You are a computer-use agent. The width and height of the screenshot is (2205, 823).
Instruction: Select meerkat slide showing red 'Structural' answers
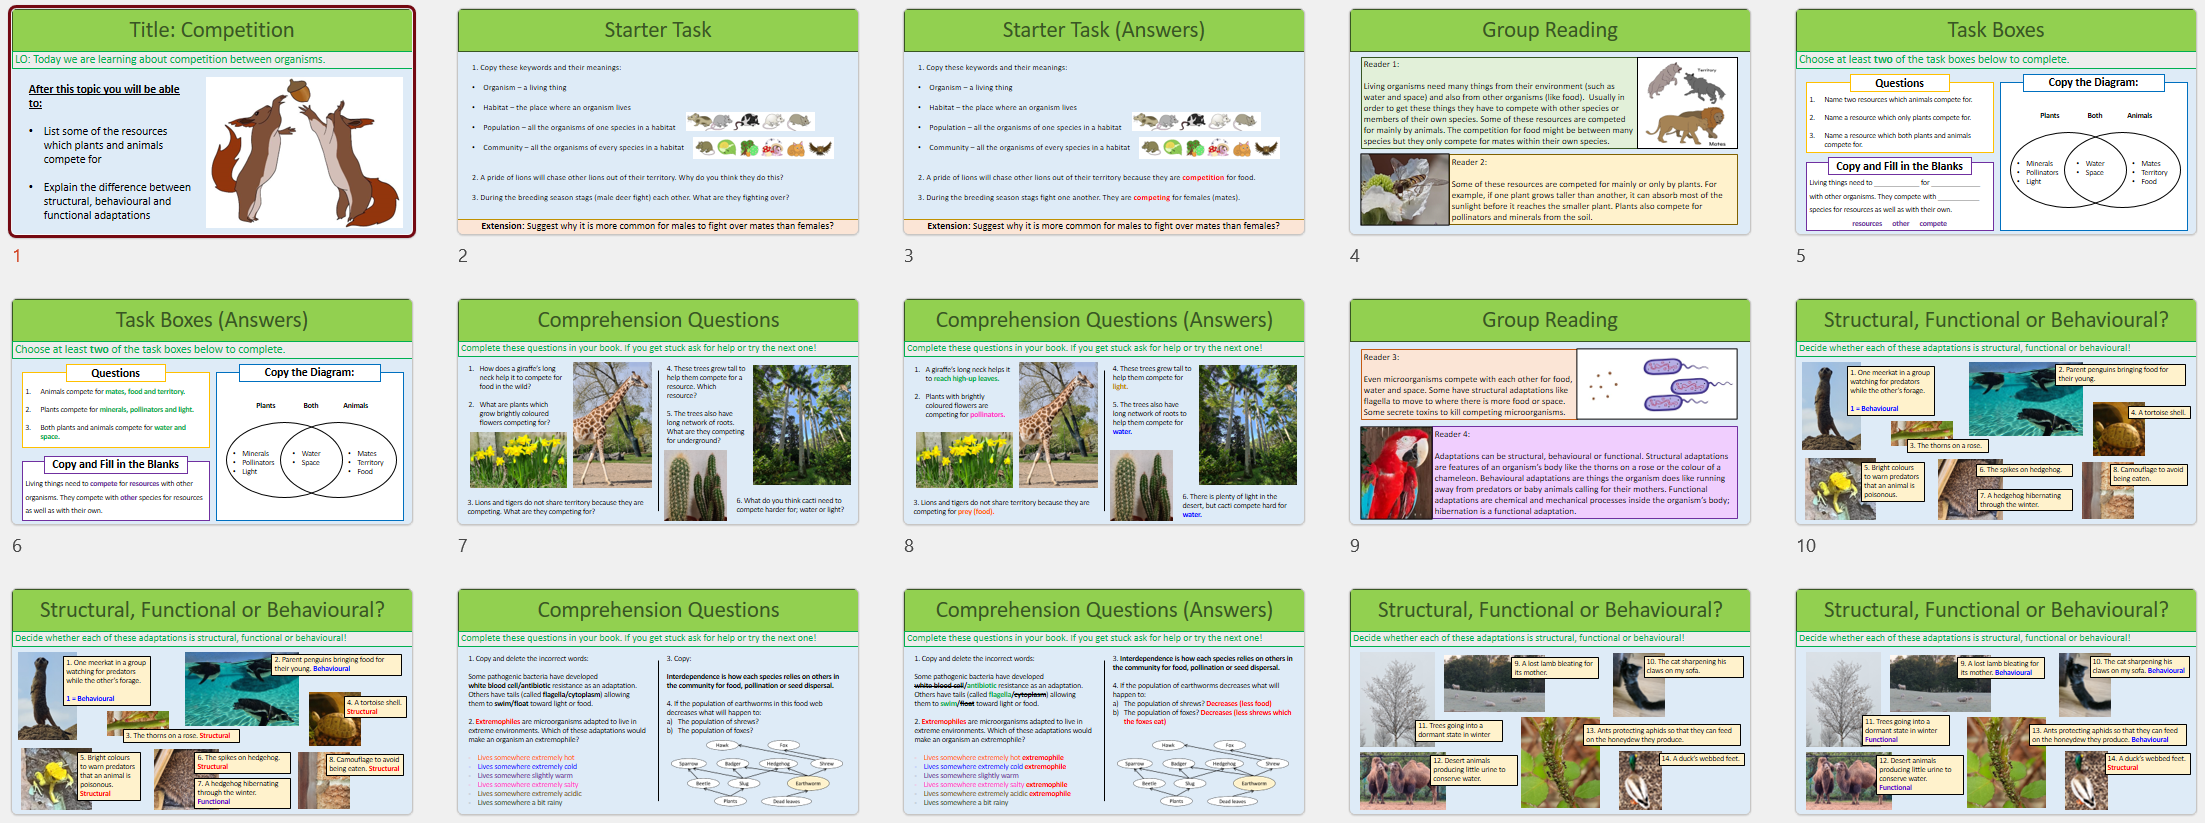pyautogui.click(x=212, y=701)
